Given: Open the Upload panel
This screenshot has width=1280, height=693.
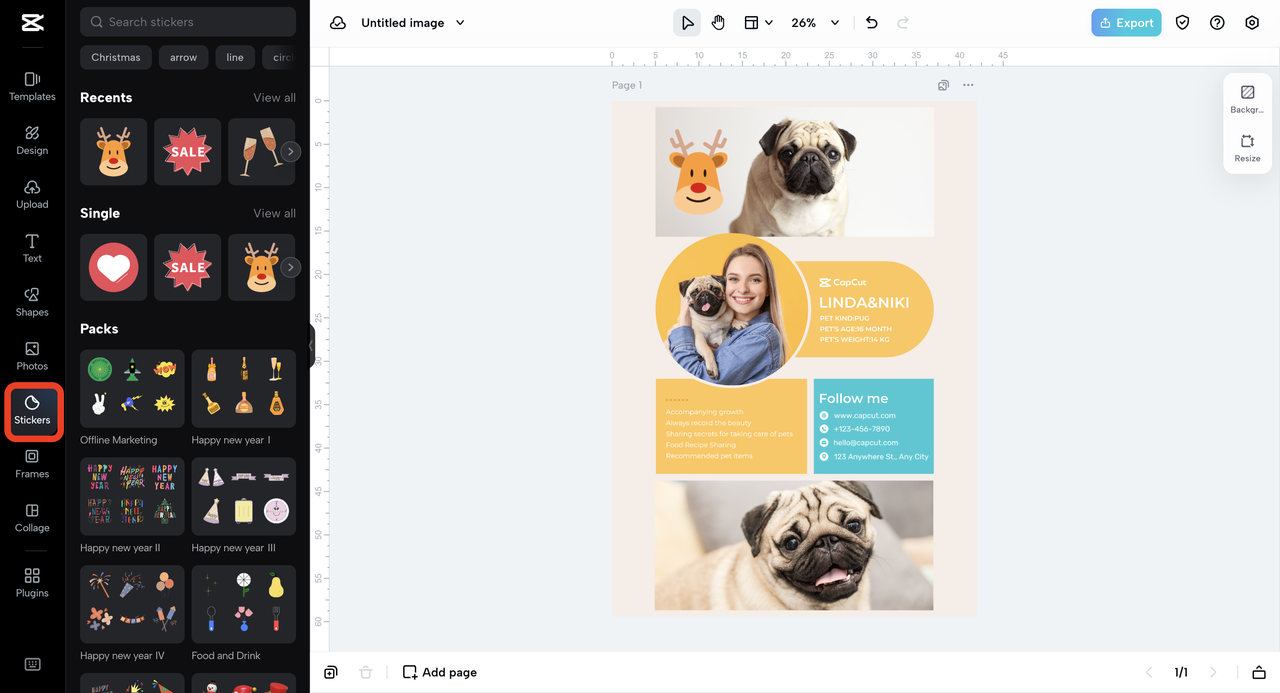Looking at the screenshot, I should coord(32,194).
